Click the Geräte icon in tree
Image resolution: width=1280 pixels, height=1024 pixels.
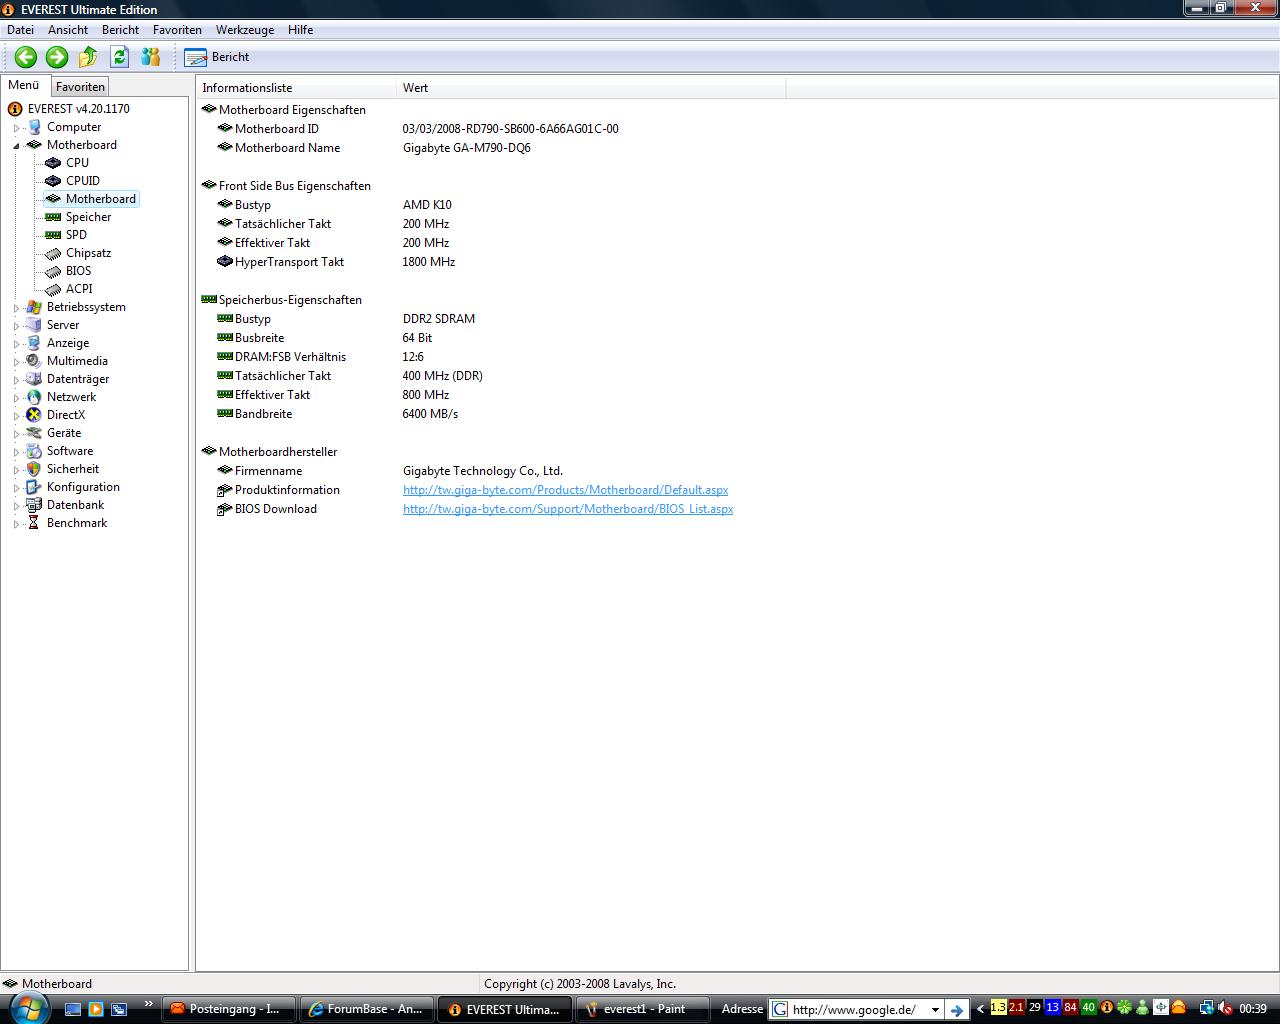34,433
